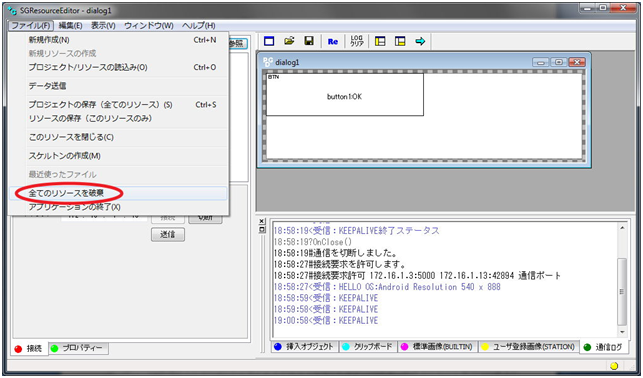The height and width of the screenshot is (378, 643).
Task: Click the 18:58:59 KEEPALIVE log line
Action: pyautogui.click(x=326, y=298)
